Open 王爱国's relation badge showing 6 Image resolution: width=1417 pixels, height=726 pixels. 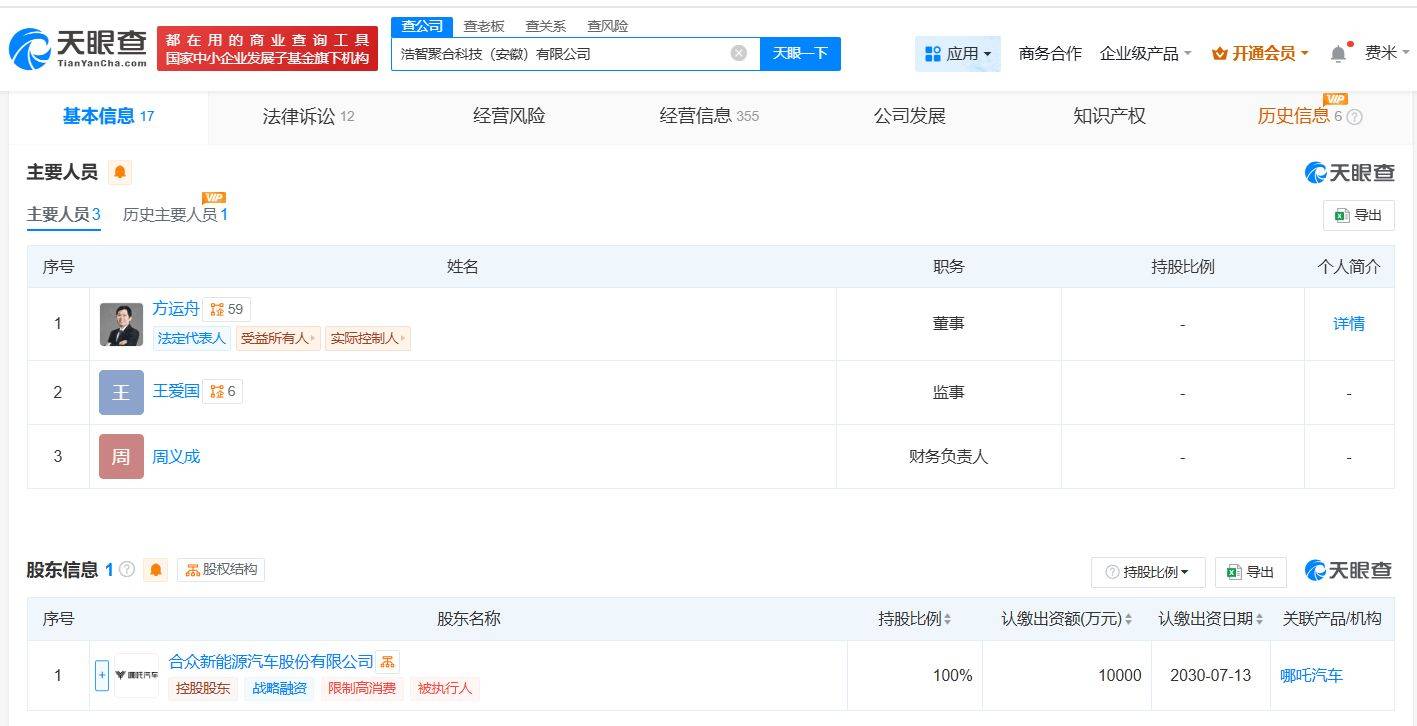click(x=223, y=391)
